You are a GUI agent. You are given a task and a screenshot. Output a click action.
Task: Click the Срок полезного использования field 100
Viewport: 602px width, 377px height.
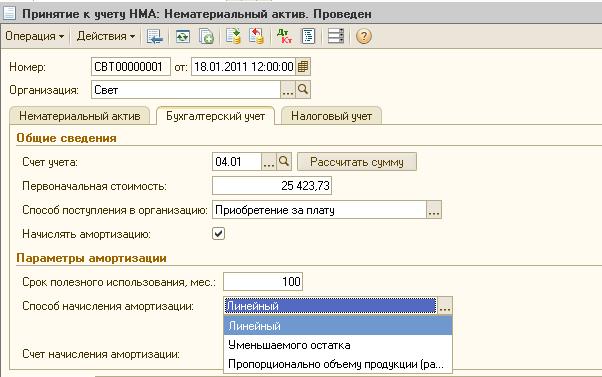click(x=263, y=282)
